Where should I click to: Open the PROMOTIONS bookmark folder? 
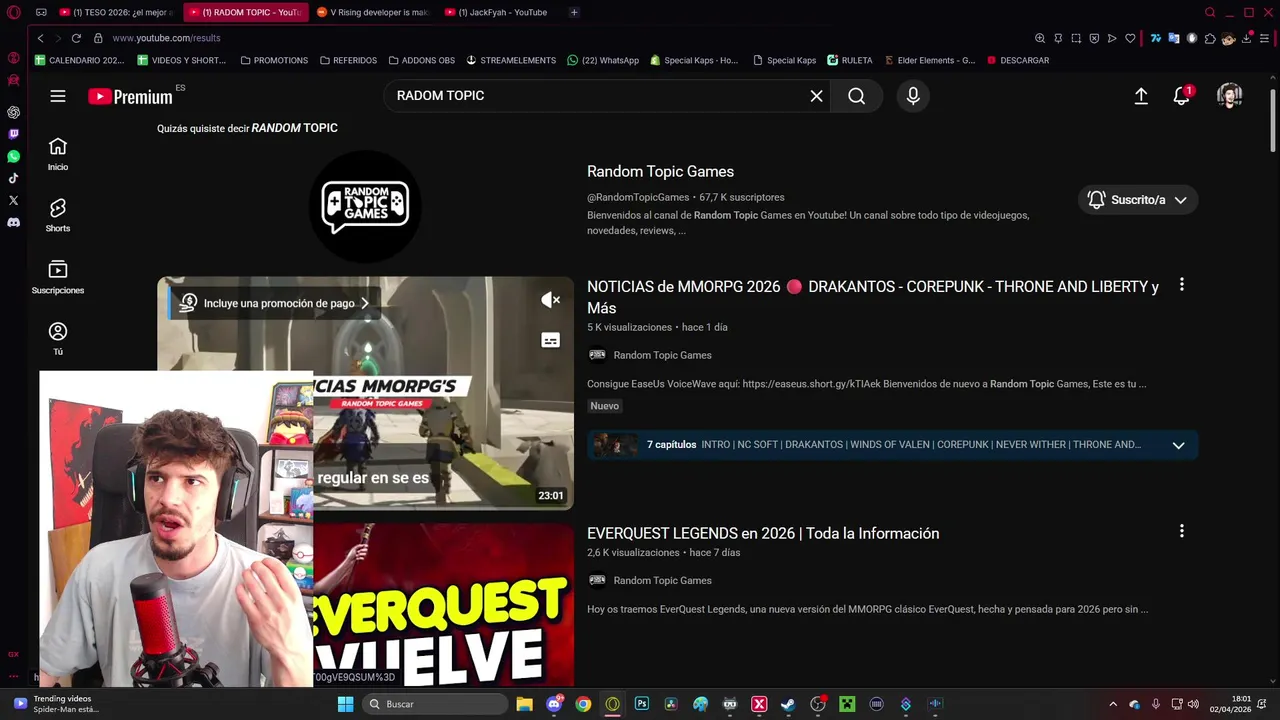pos(274,60)
